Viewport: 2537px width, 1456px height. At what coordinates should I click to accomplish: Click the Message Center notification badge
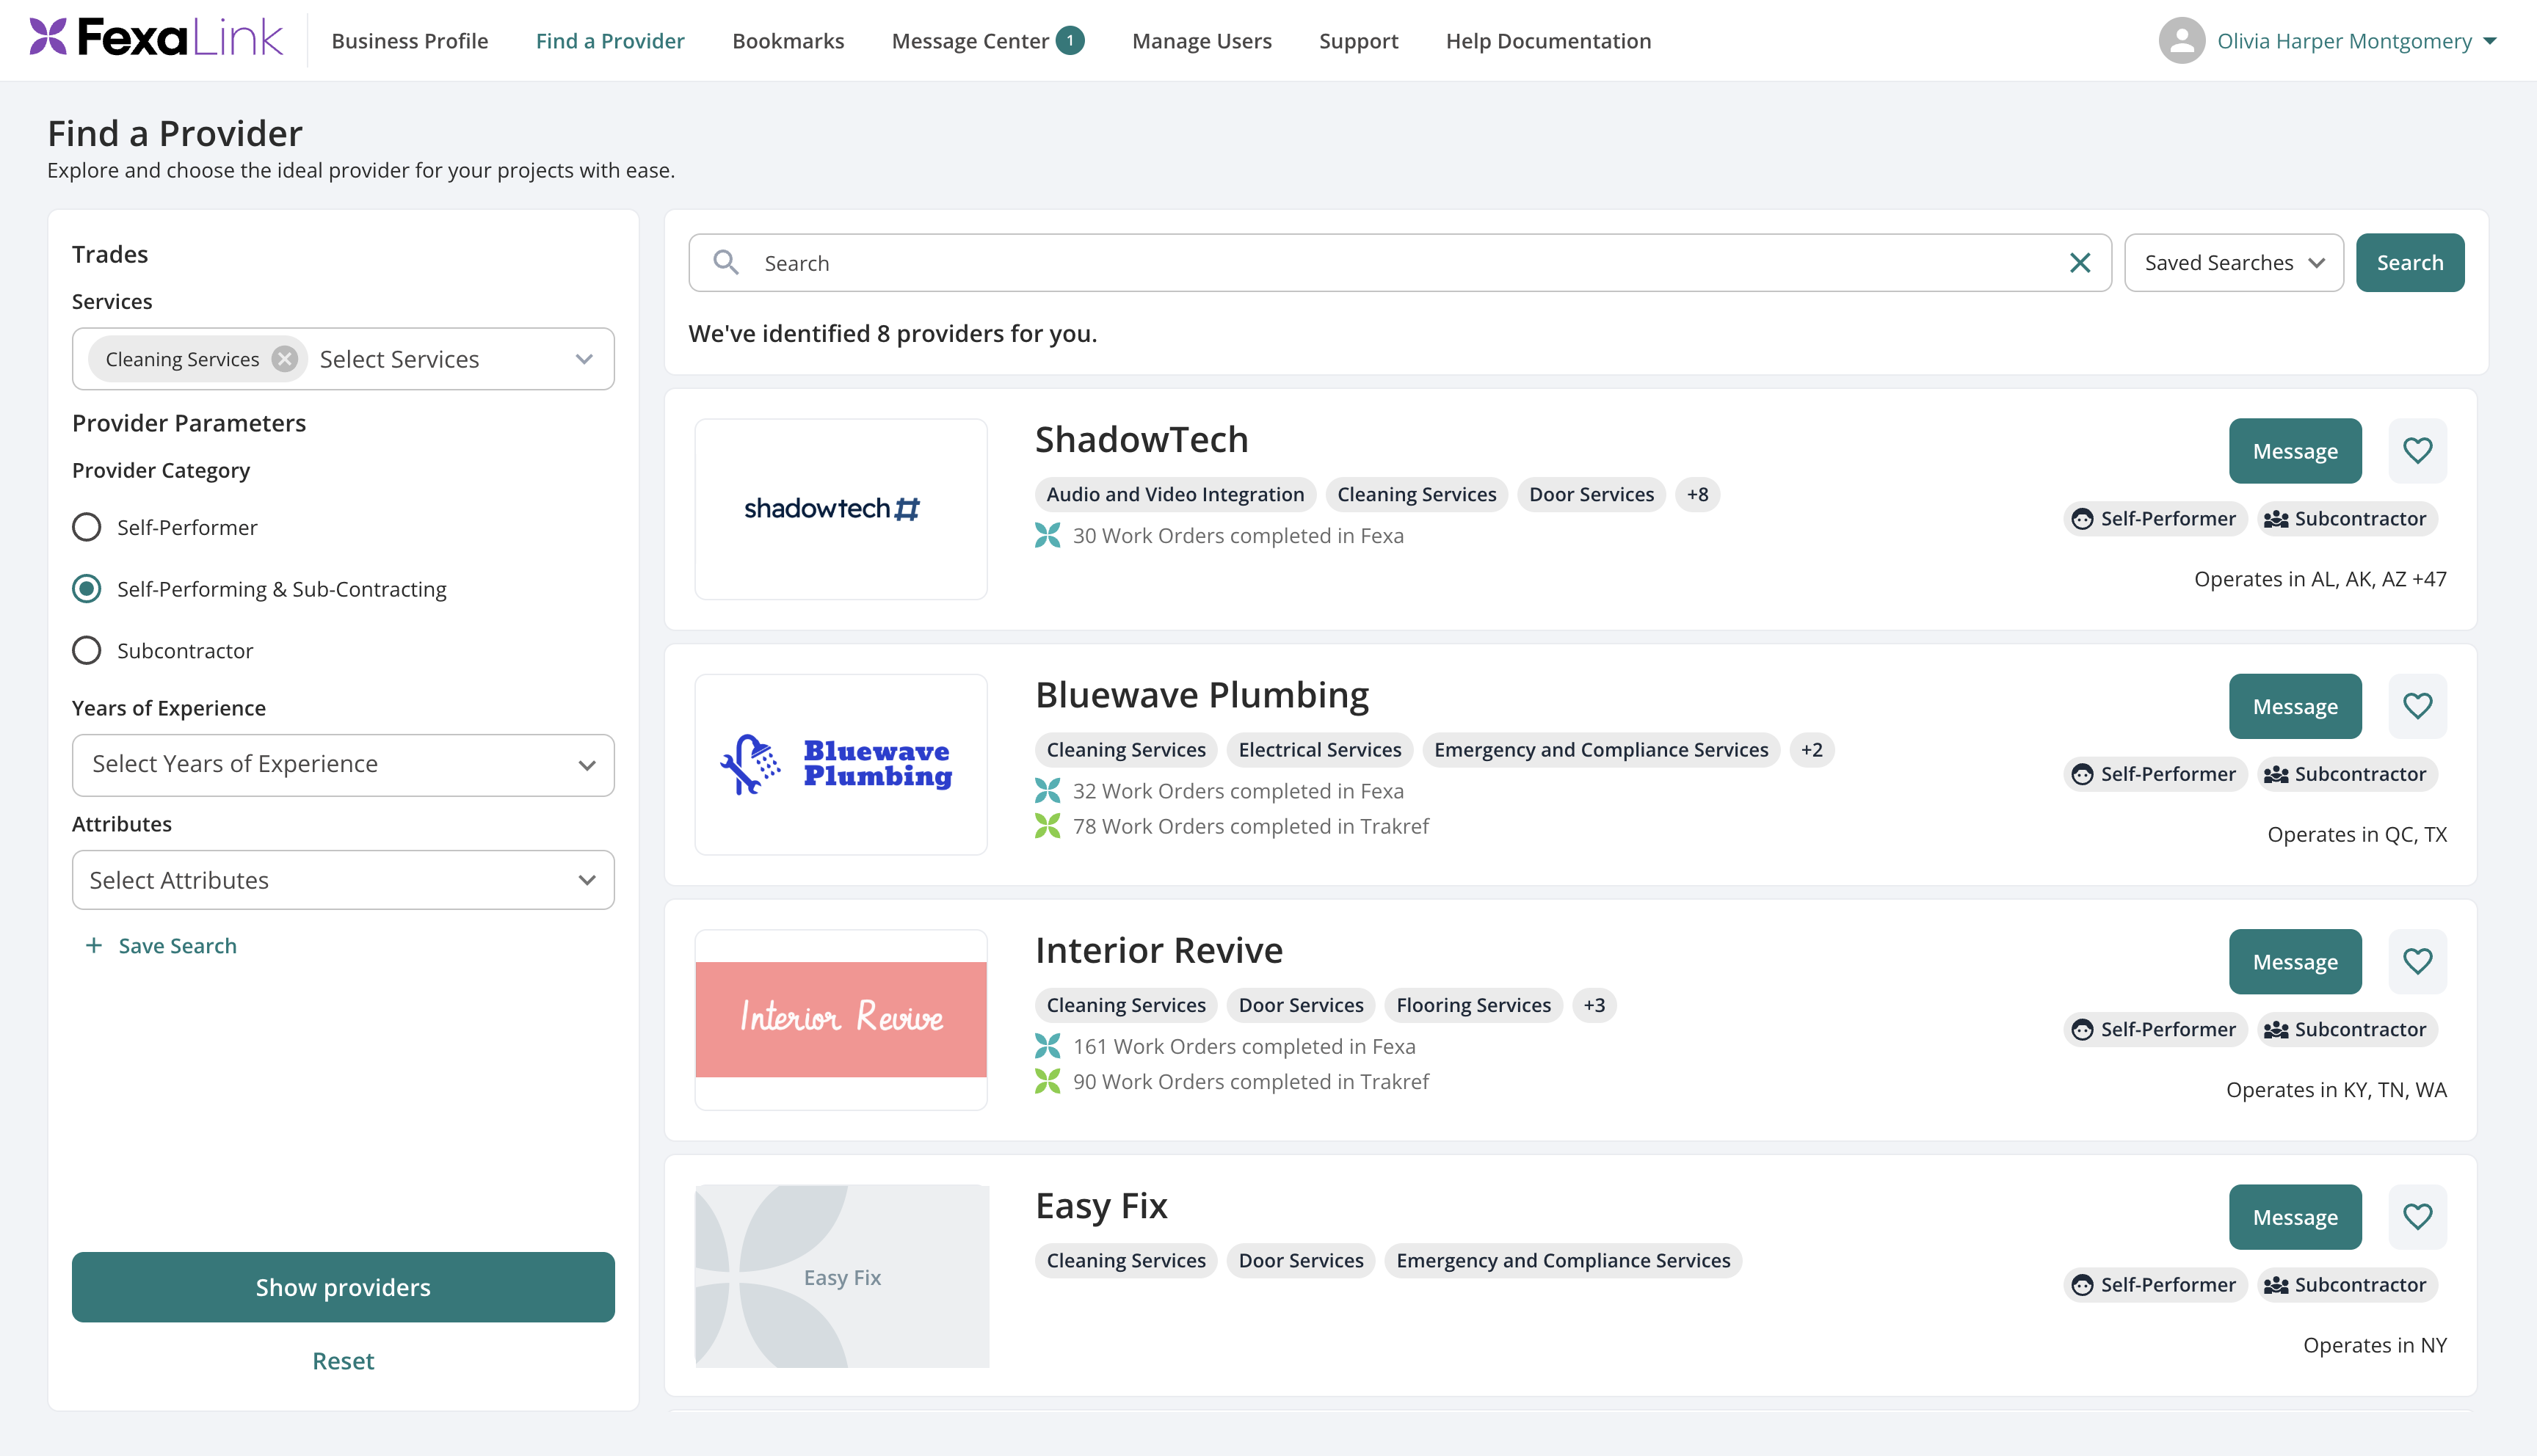1071,40
